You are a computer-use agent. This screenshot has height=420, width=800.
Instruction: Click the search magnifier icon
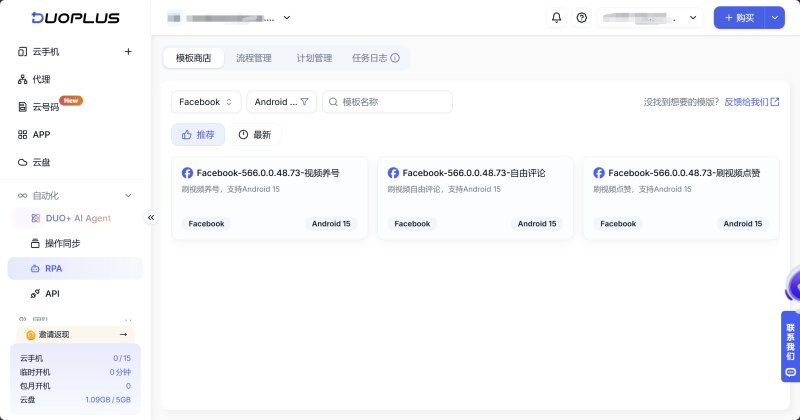[x=333, y=102]
